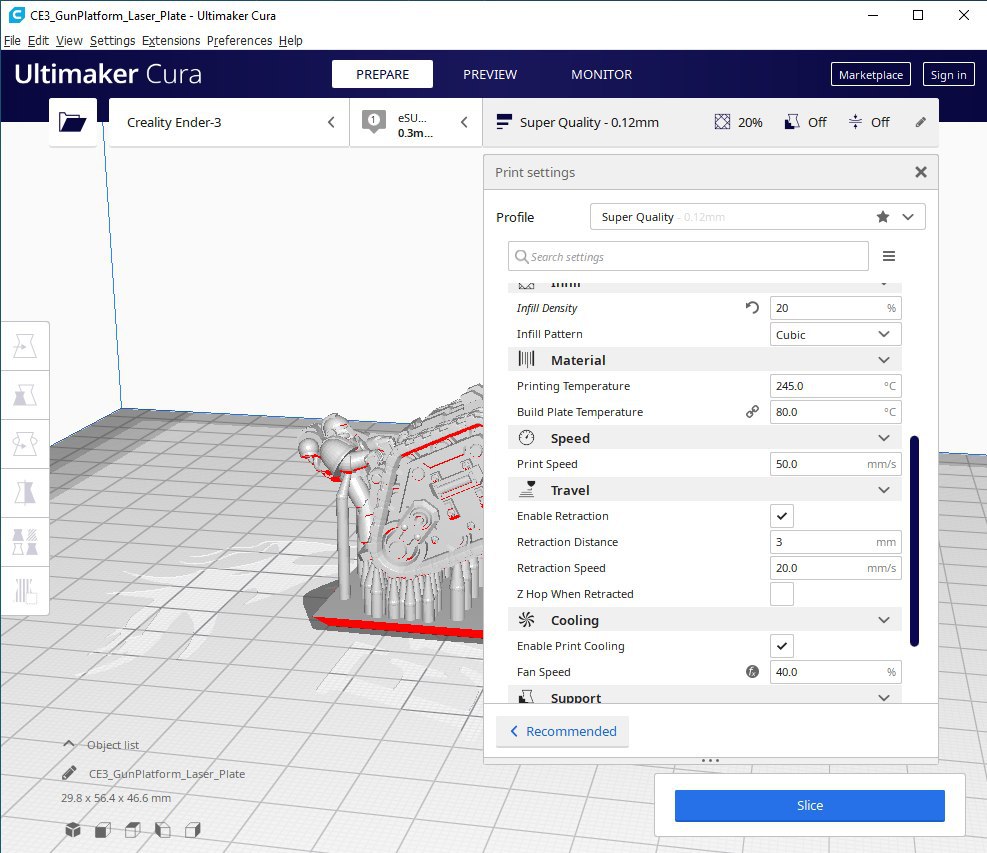The width and height of the screenshot is (987, 853).
Task: Collapse printer selector Creality Ender-3
Action: 229,122
